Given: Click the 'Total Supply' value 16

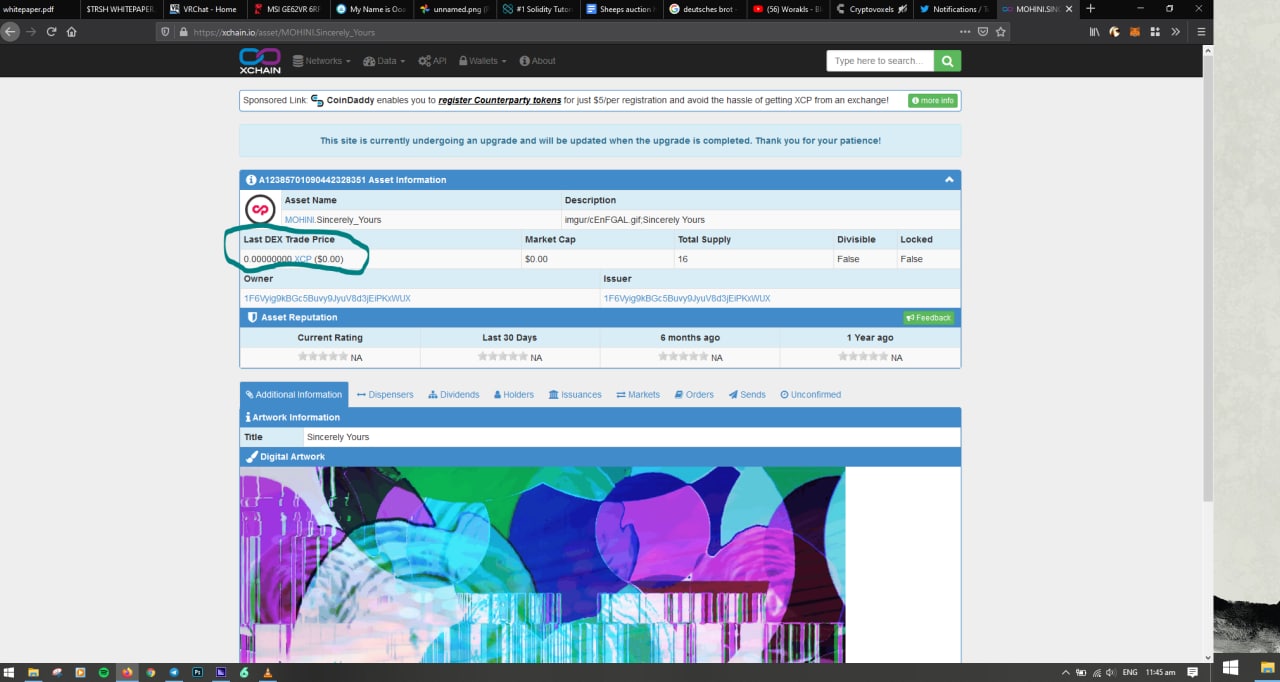Looking at the screenshot, I should pyautogui.click(x=683, y=259).
